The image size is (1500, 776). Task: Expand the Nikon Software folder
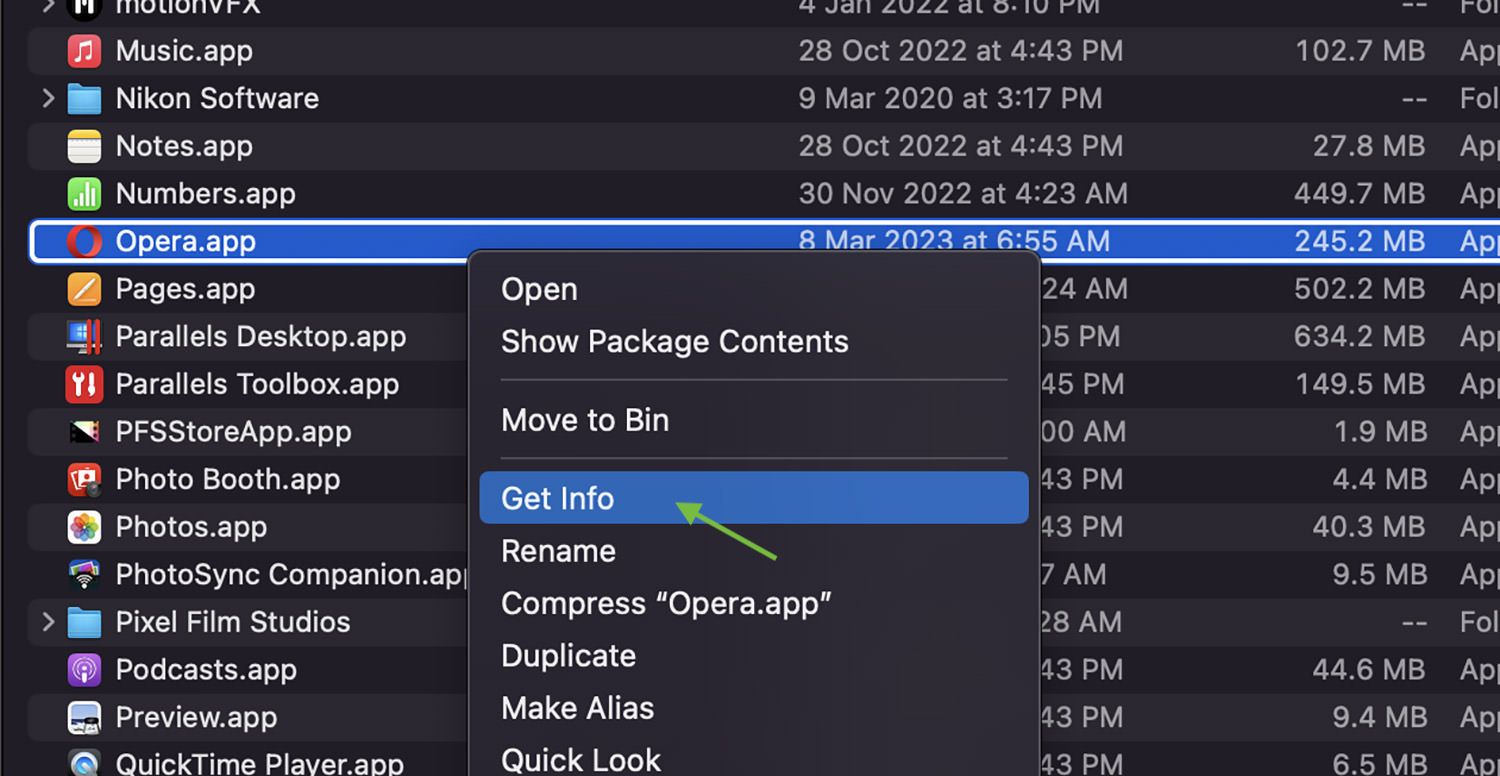pos(47,98)
